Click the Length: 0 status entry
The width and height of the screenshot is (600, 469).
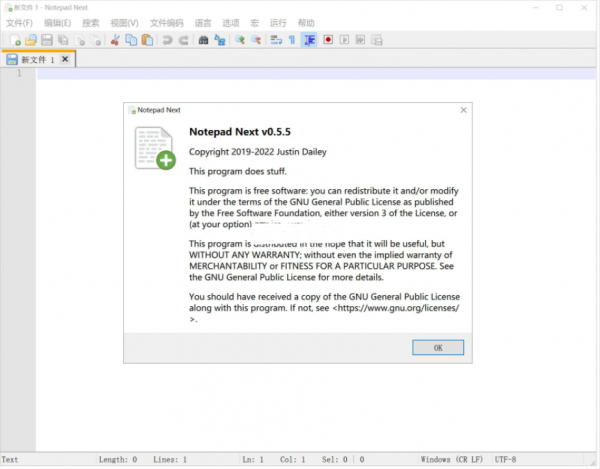pos(118,459)
